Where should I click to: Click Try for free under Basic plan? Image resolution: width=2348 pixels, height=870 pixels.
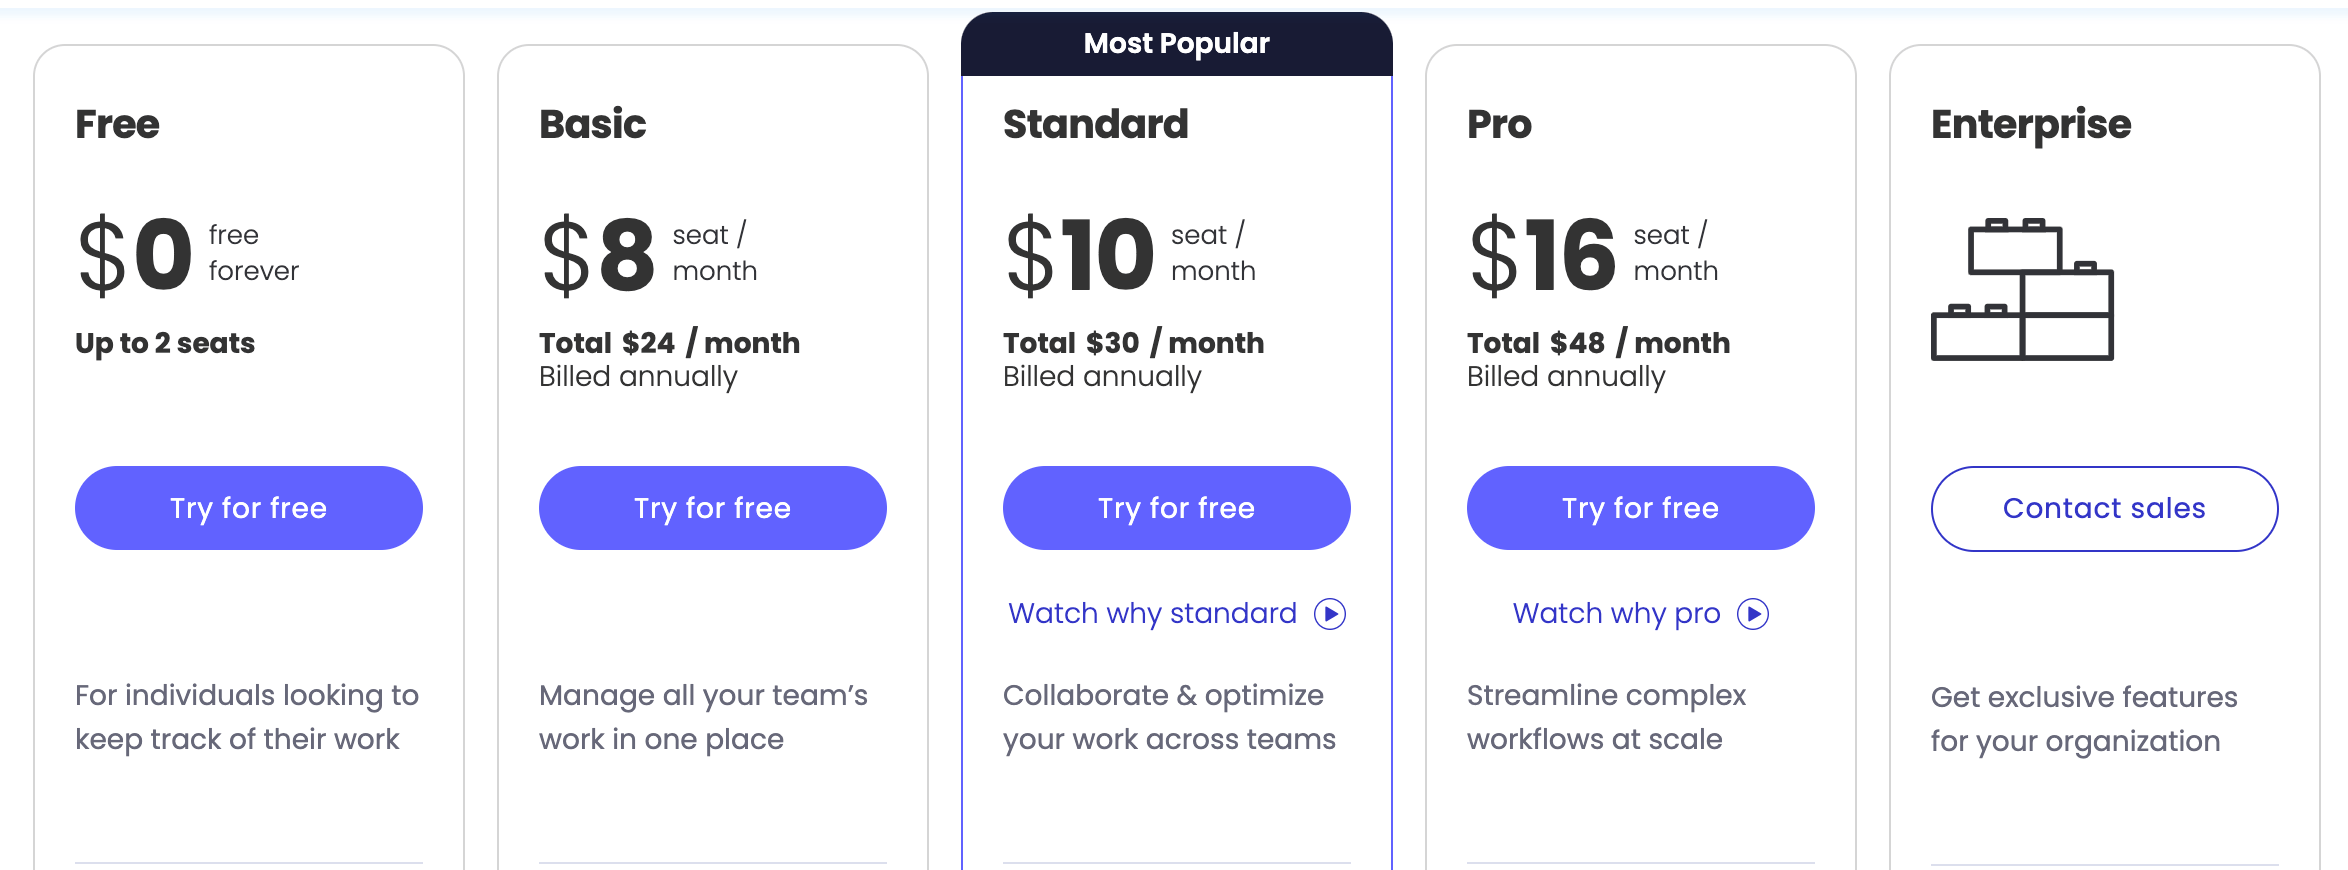coord(713,508)
